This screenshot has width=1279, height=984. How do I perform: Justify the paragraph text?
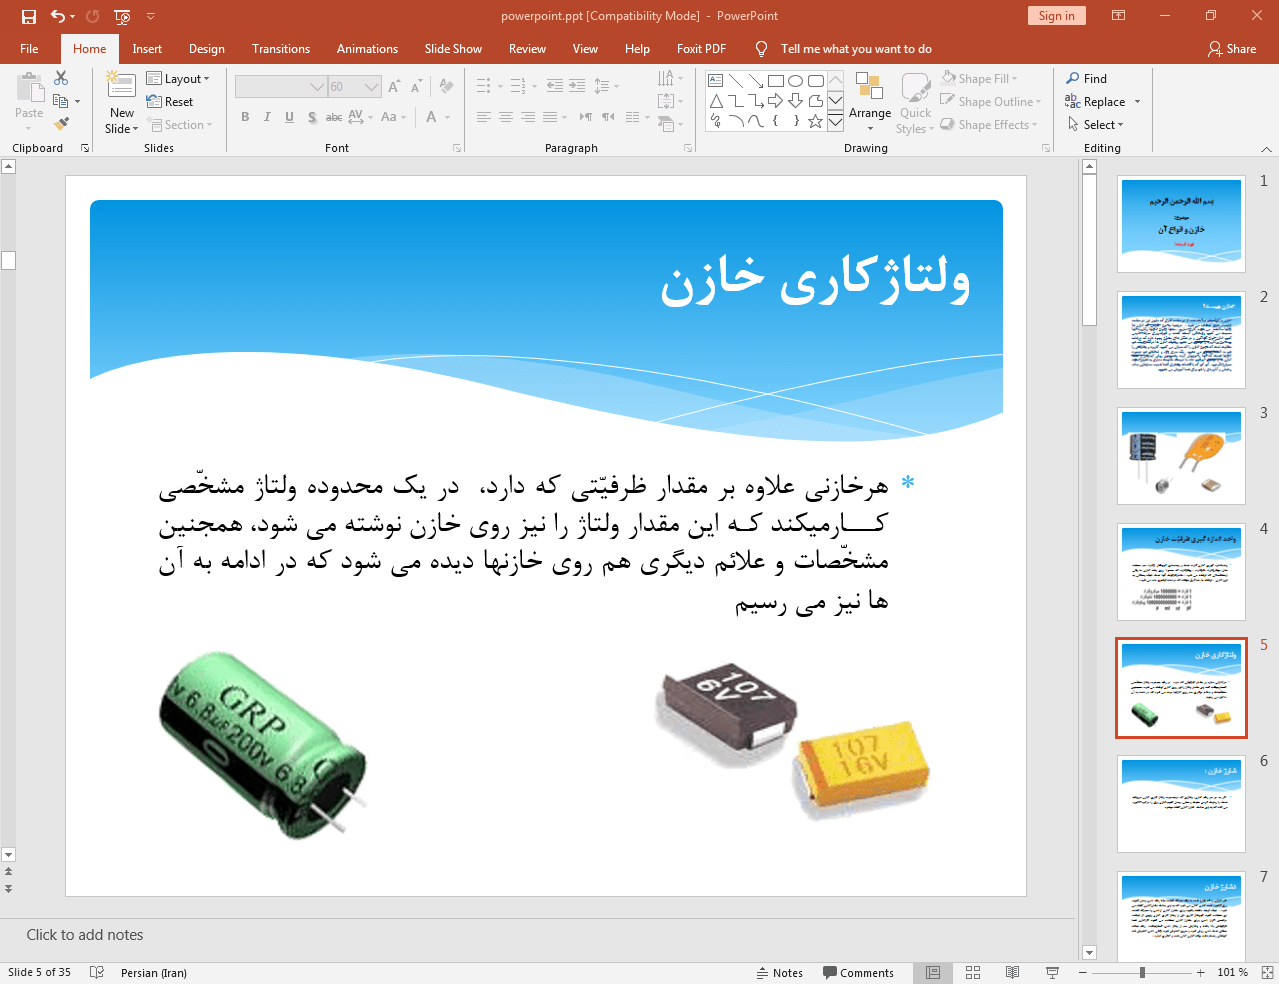click(x=549, y=117)
